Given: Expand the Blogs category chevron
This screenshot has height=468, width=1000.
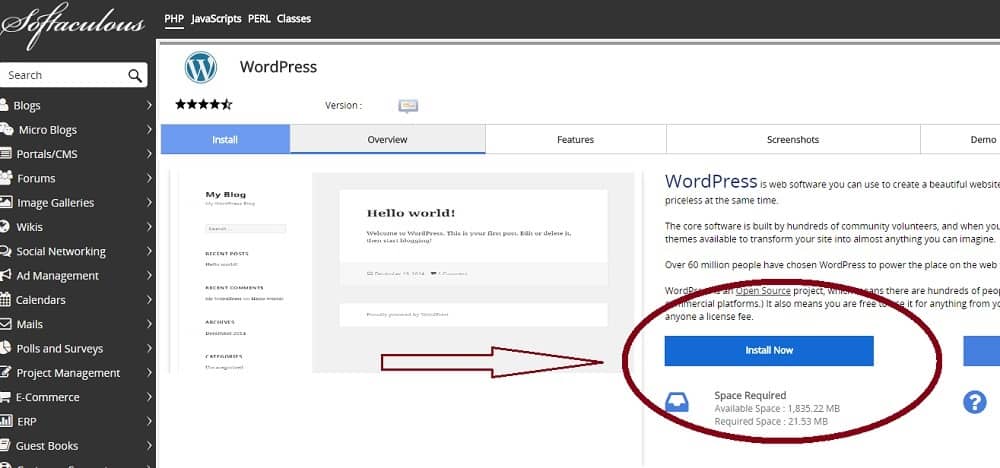Looking at the screenshot, I should pos(149,105).
